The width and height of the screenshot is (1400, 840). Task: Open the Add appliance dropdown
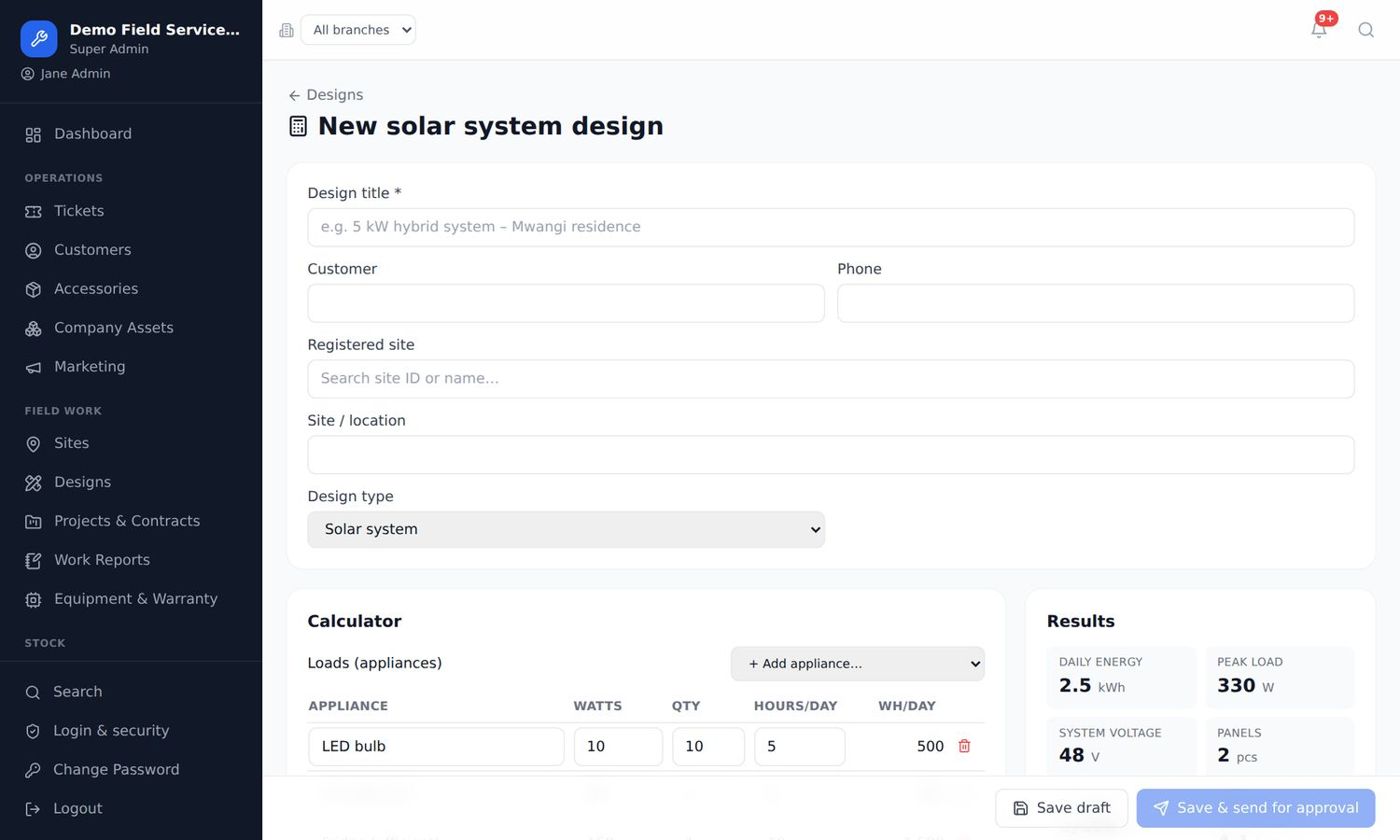pyautogui.click(x=857, y=664)
